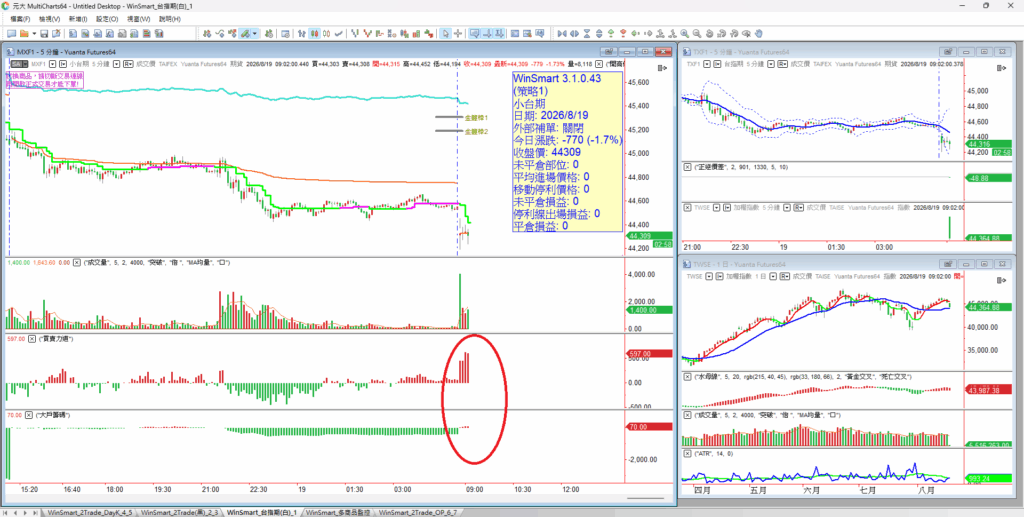
Task: Open the 設定(O) menu
Action: click(106, 19)
